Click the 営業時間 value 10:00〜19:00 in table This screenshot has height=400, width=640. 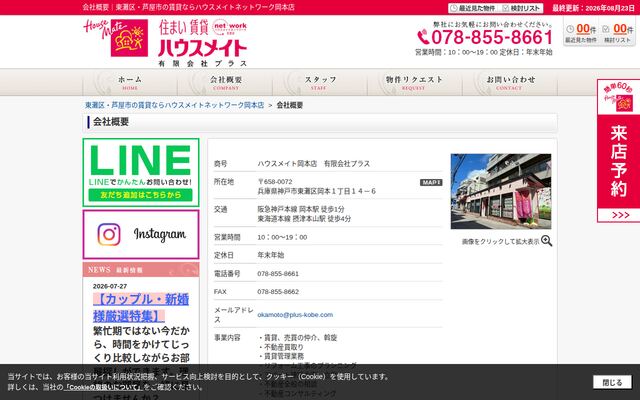tap(282, 237)
